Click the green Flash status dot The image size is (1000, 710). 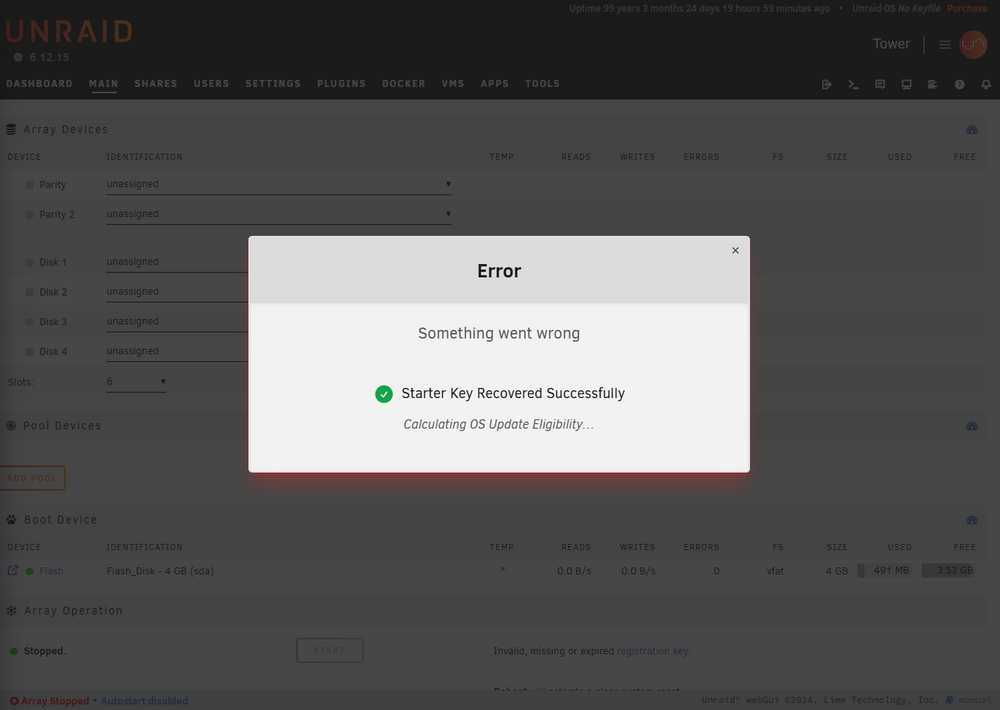tap(29, 571)
